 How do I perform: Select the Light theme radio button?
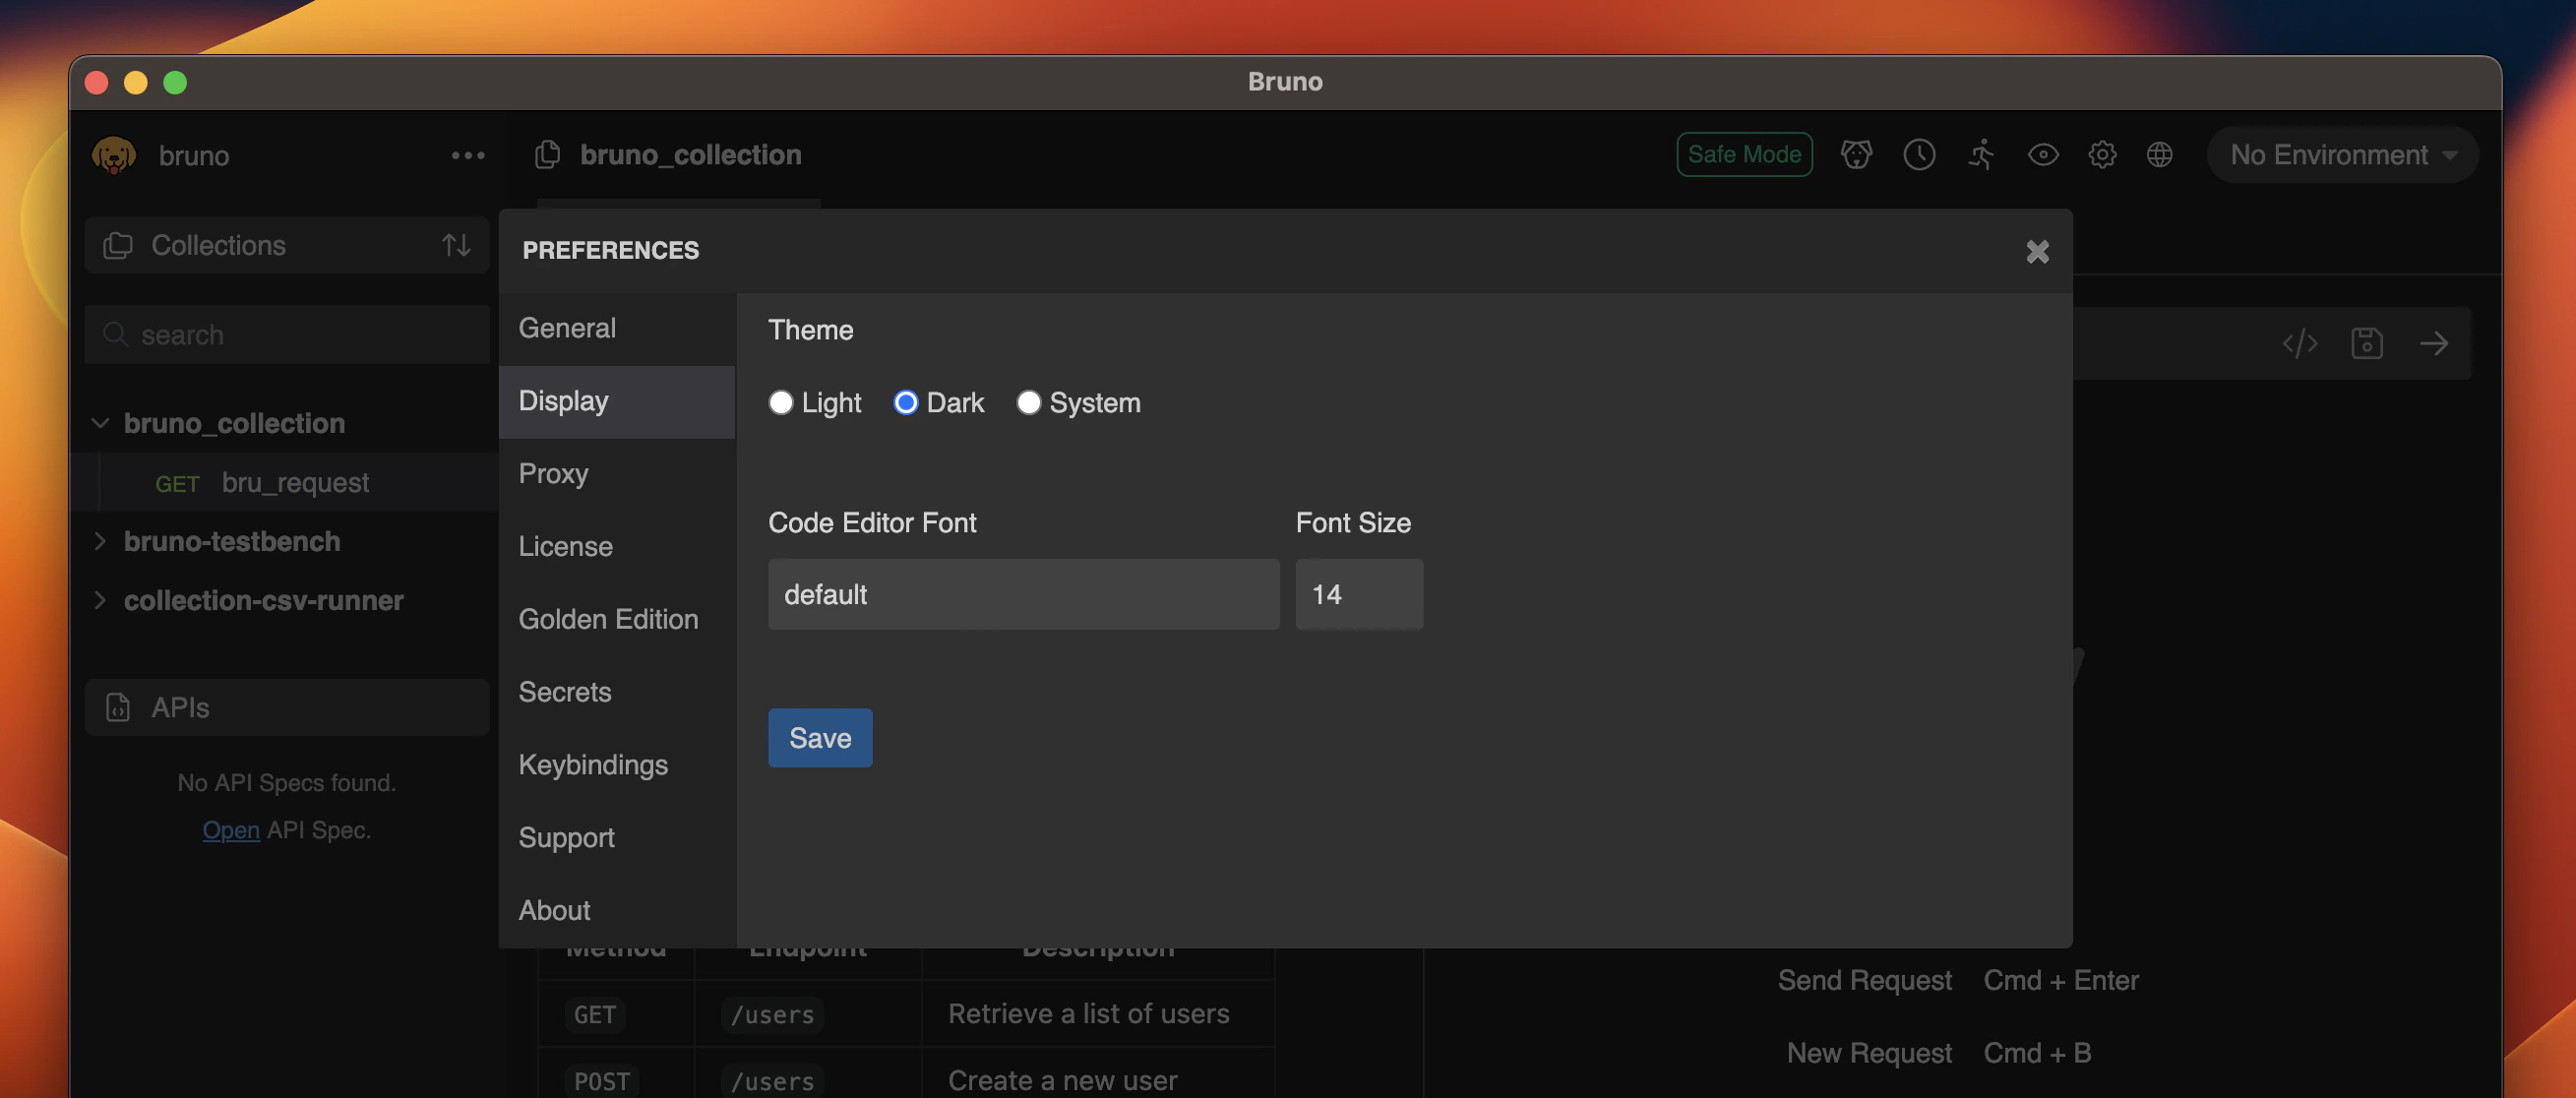(782, 403)
